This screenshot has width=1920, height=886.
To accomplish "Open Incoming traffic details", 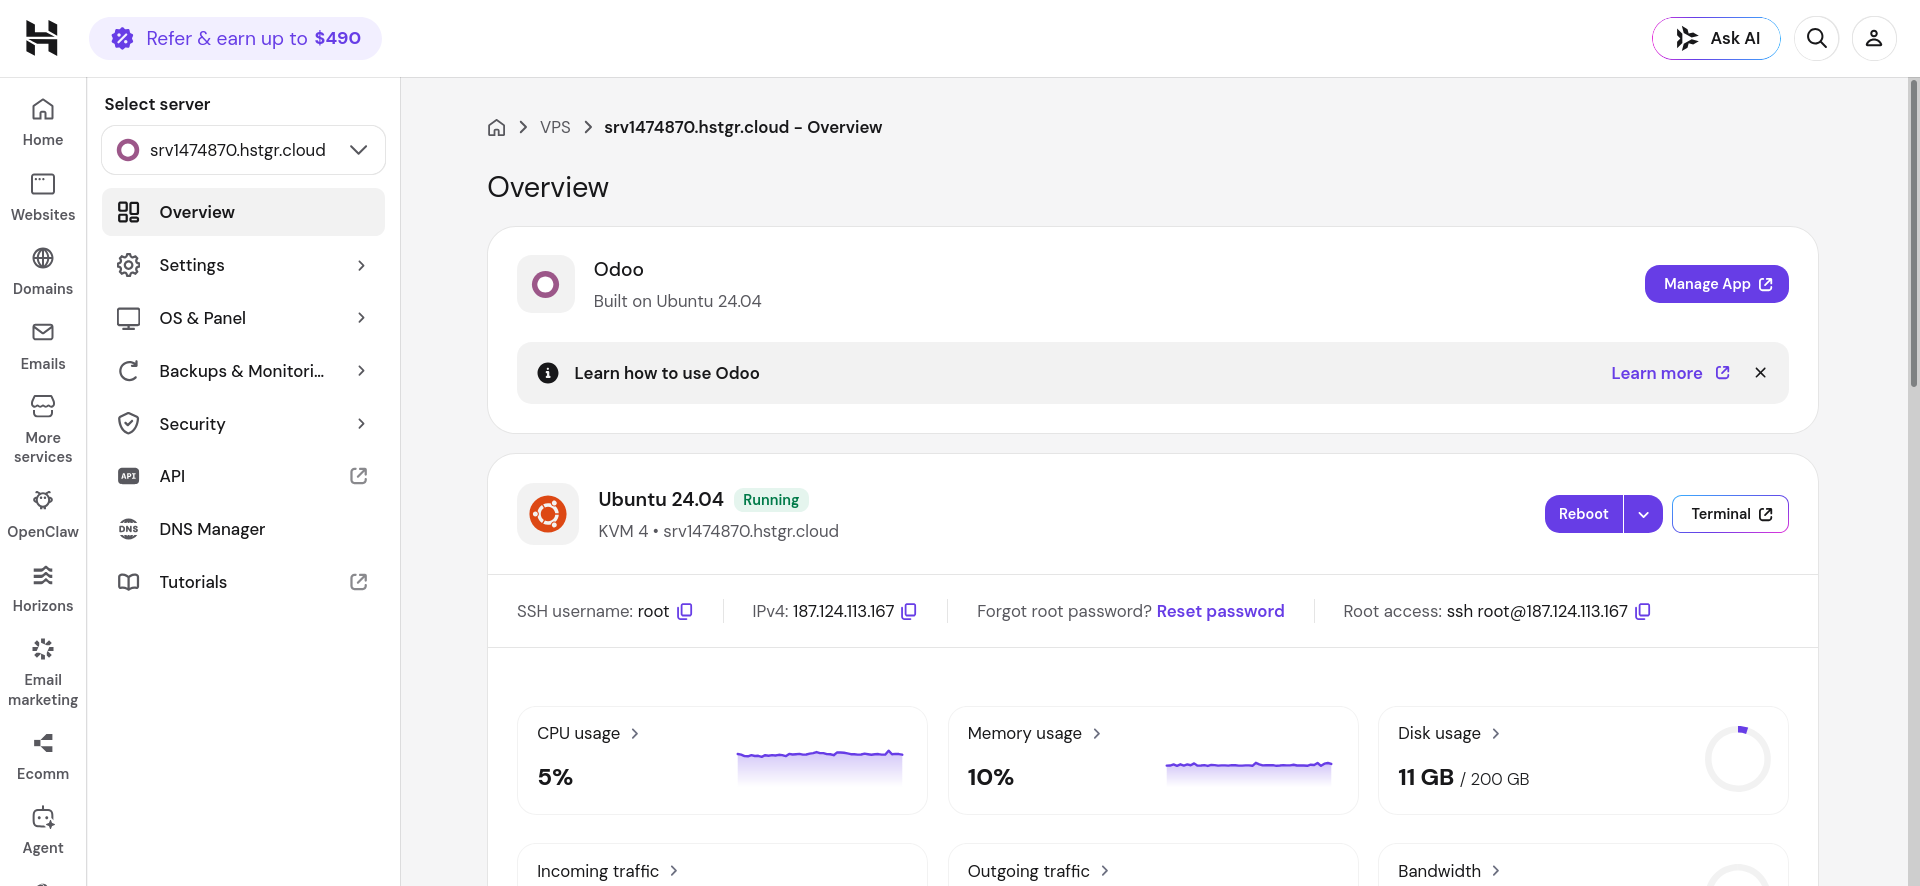I will coord(608,871).
